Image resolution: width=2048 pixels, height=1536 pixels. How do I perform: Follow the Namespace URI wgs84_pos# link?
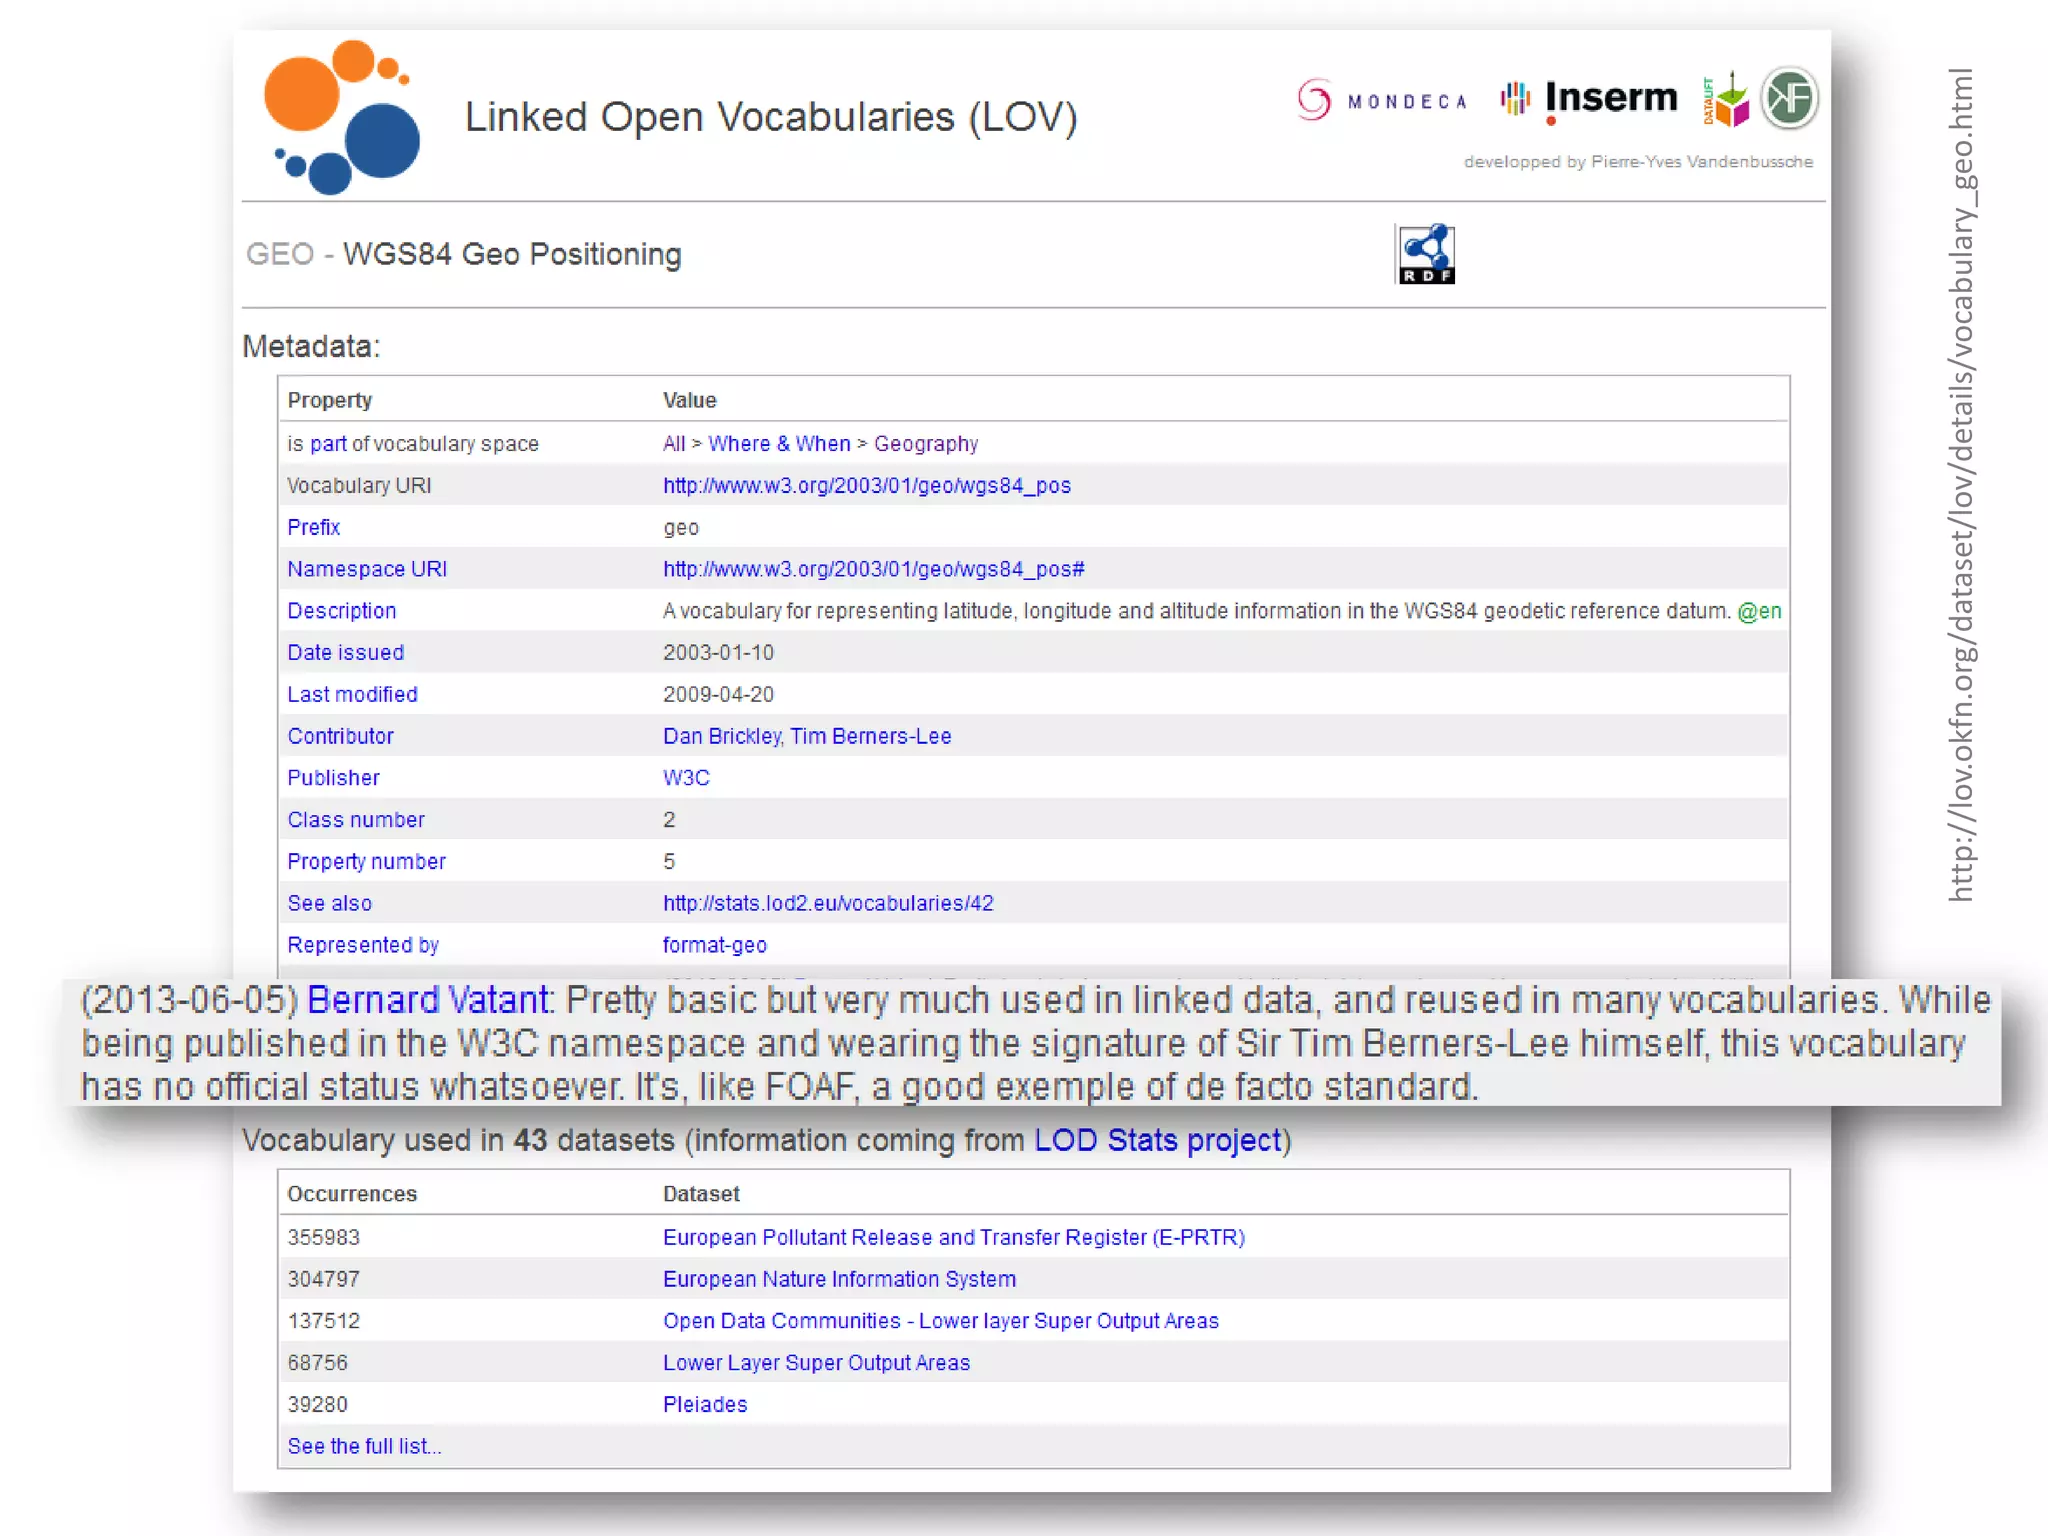coord(874,569)
